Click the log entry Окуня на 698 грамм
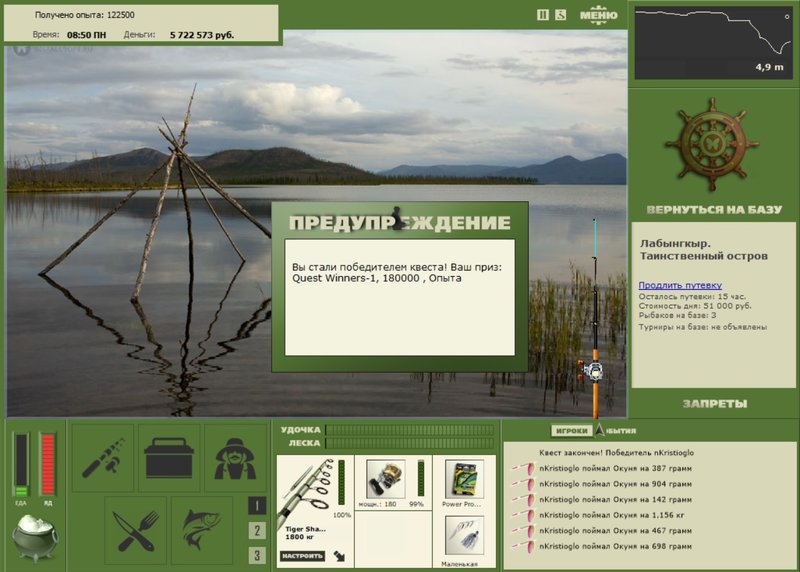This screenshot has width=800, height=572. pyautogui.click(x=615, y=546)
